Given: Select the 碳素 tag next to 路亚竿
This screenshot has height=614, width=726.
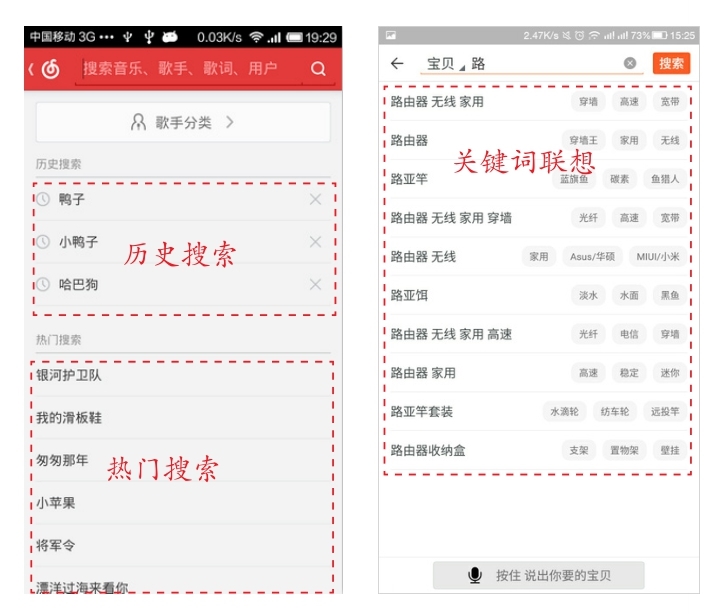Looking at the screenshot, I should 619,179.
